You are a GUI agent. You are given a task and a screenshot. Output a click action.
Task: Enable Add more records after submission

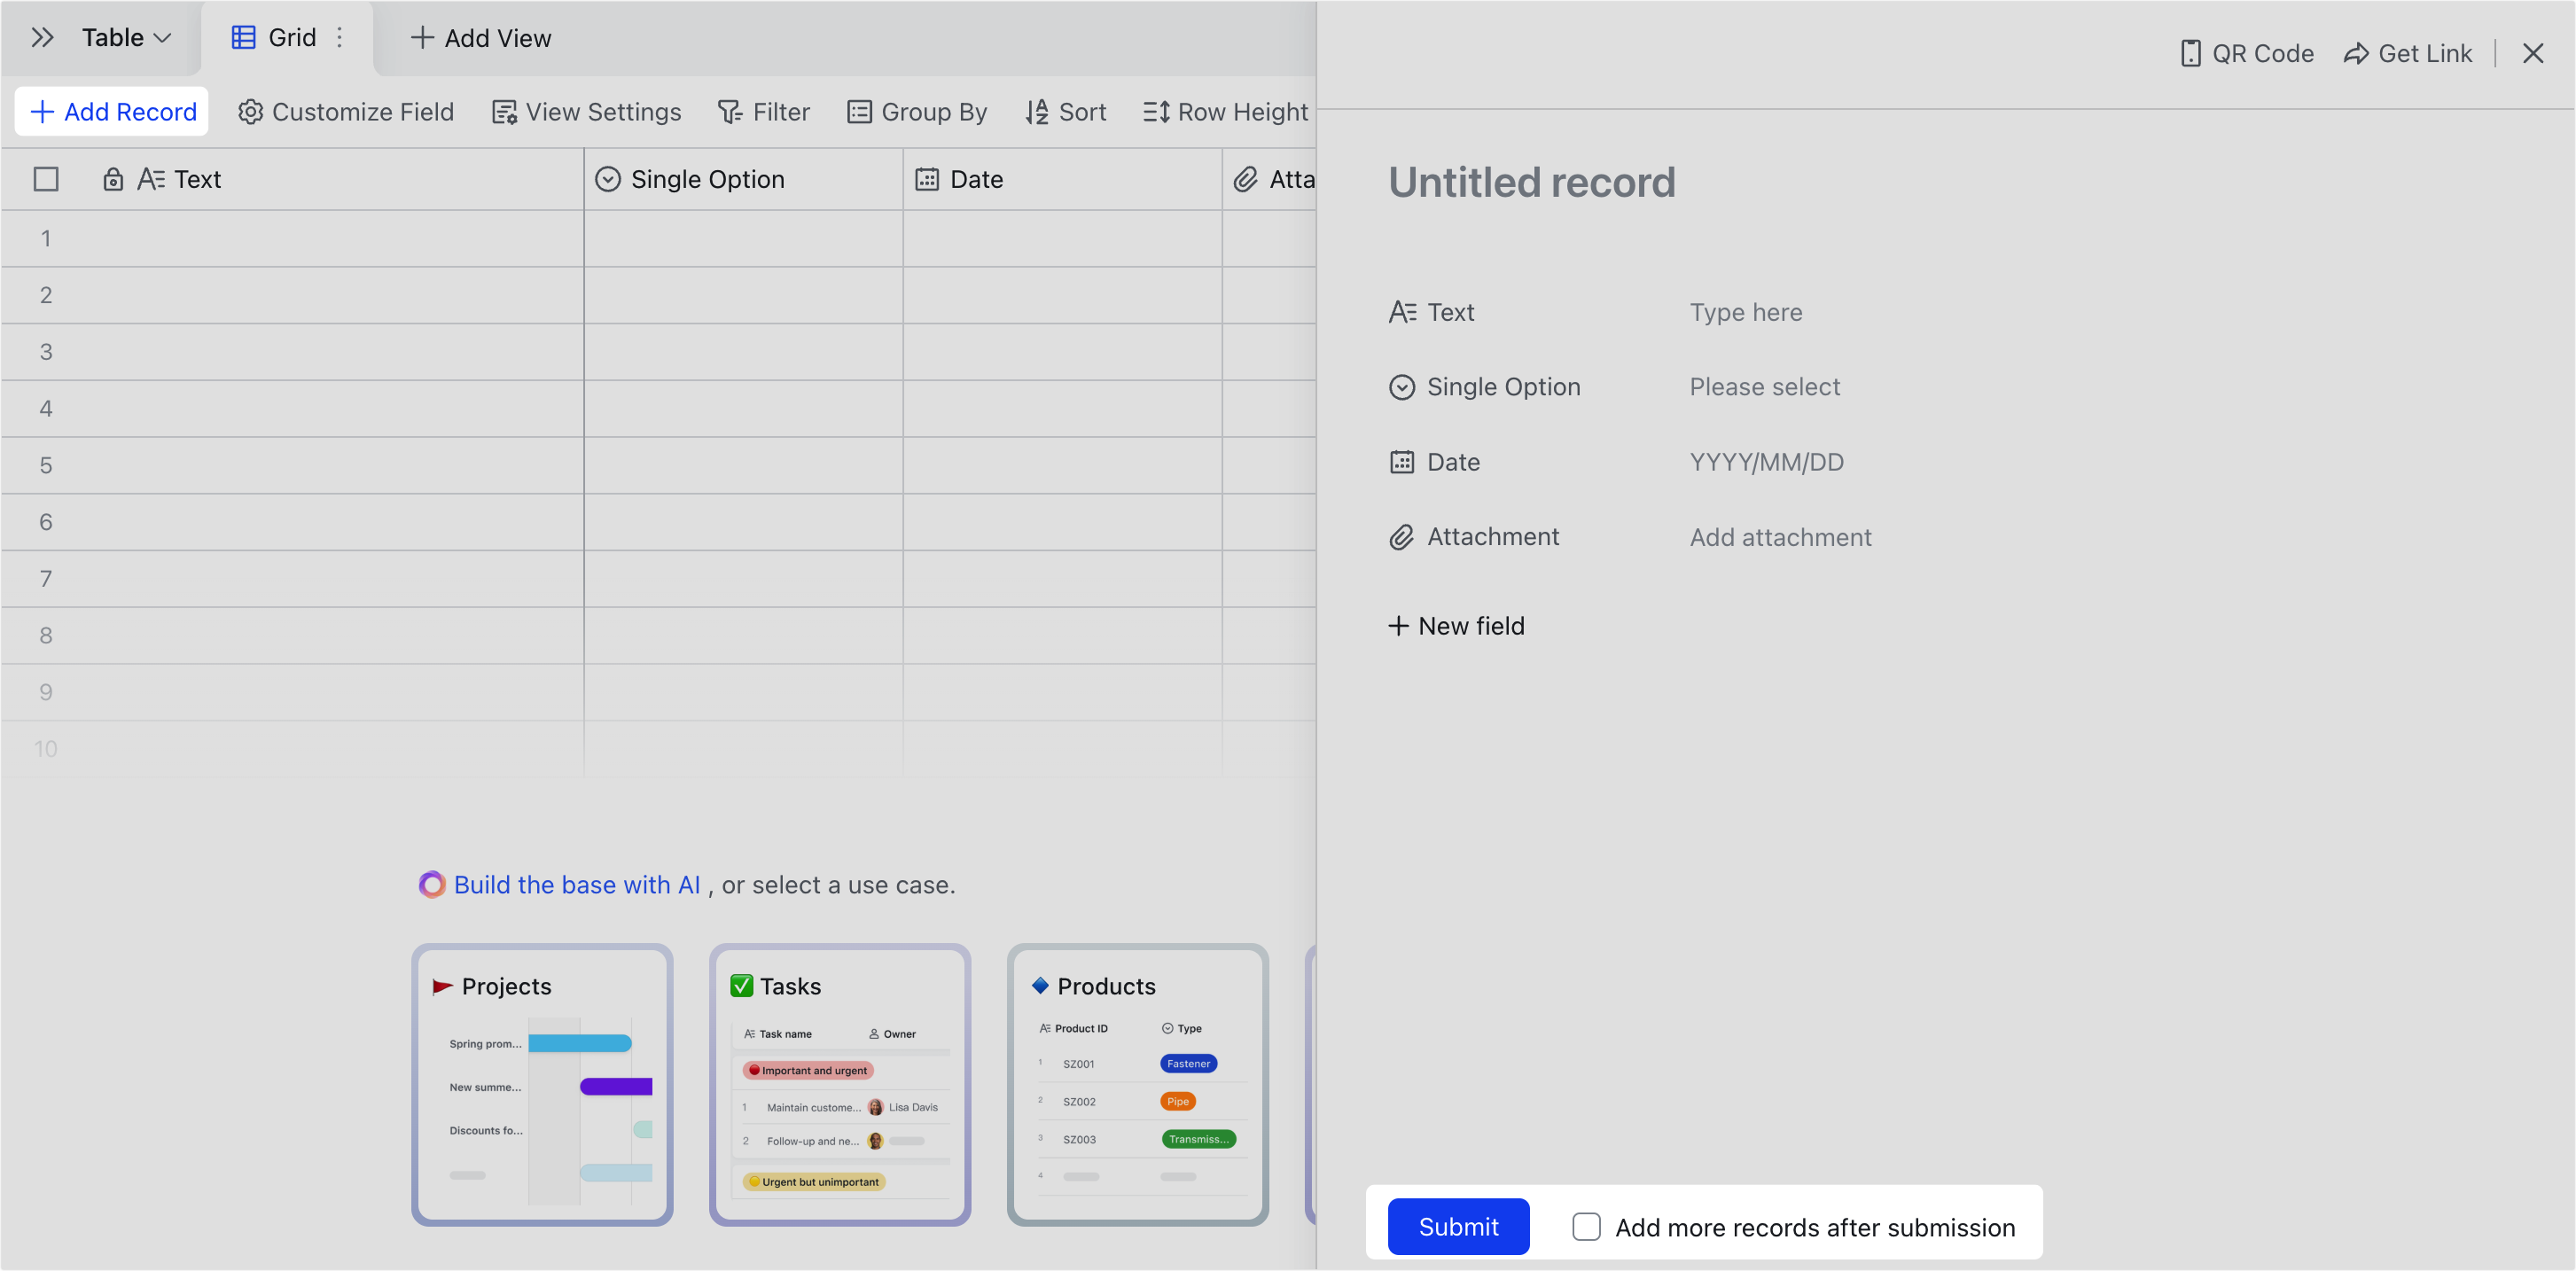point(1586,1227)
